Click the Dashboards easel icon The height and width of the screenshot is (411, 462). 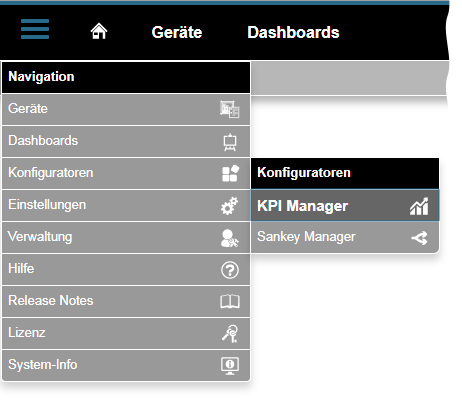230,142
